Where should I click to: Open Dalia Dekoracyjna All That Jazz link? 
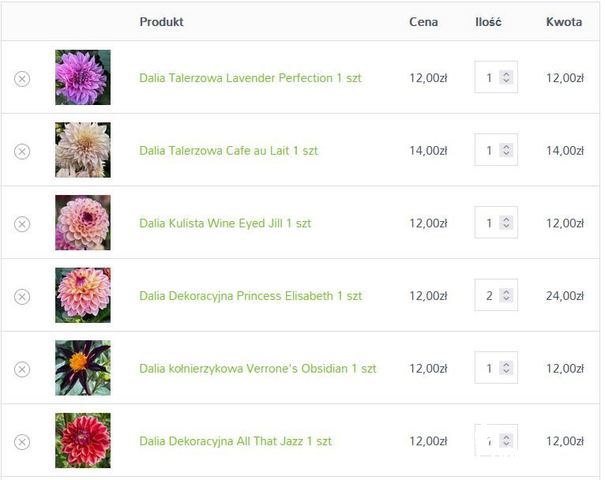click(x=235, y=441)
